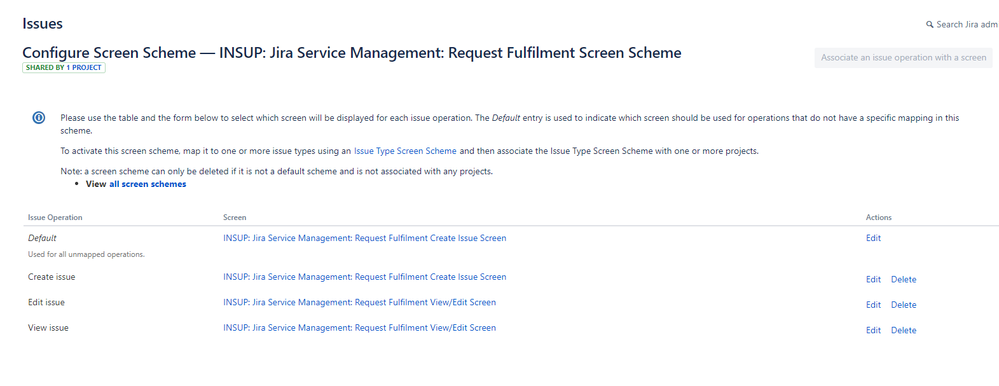Viewport: 999px width, 386px height.
Task: Click the Issues page heading
Action: coord(42,24)
